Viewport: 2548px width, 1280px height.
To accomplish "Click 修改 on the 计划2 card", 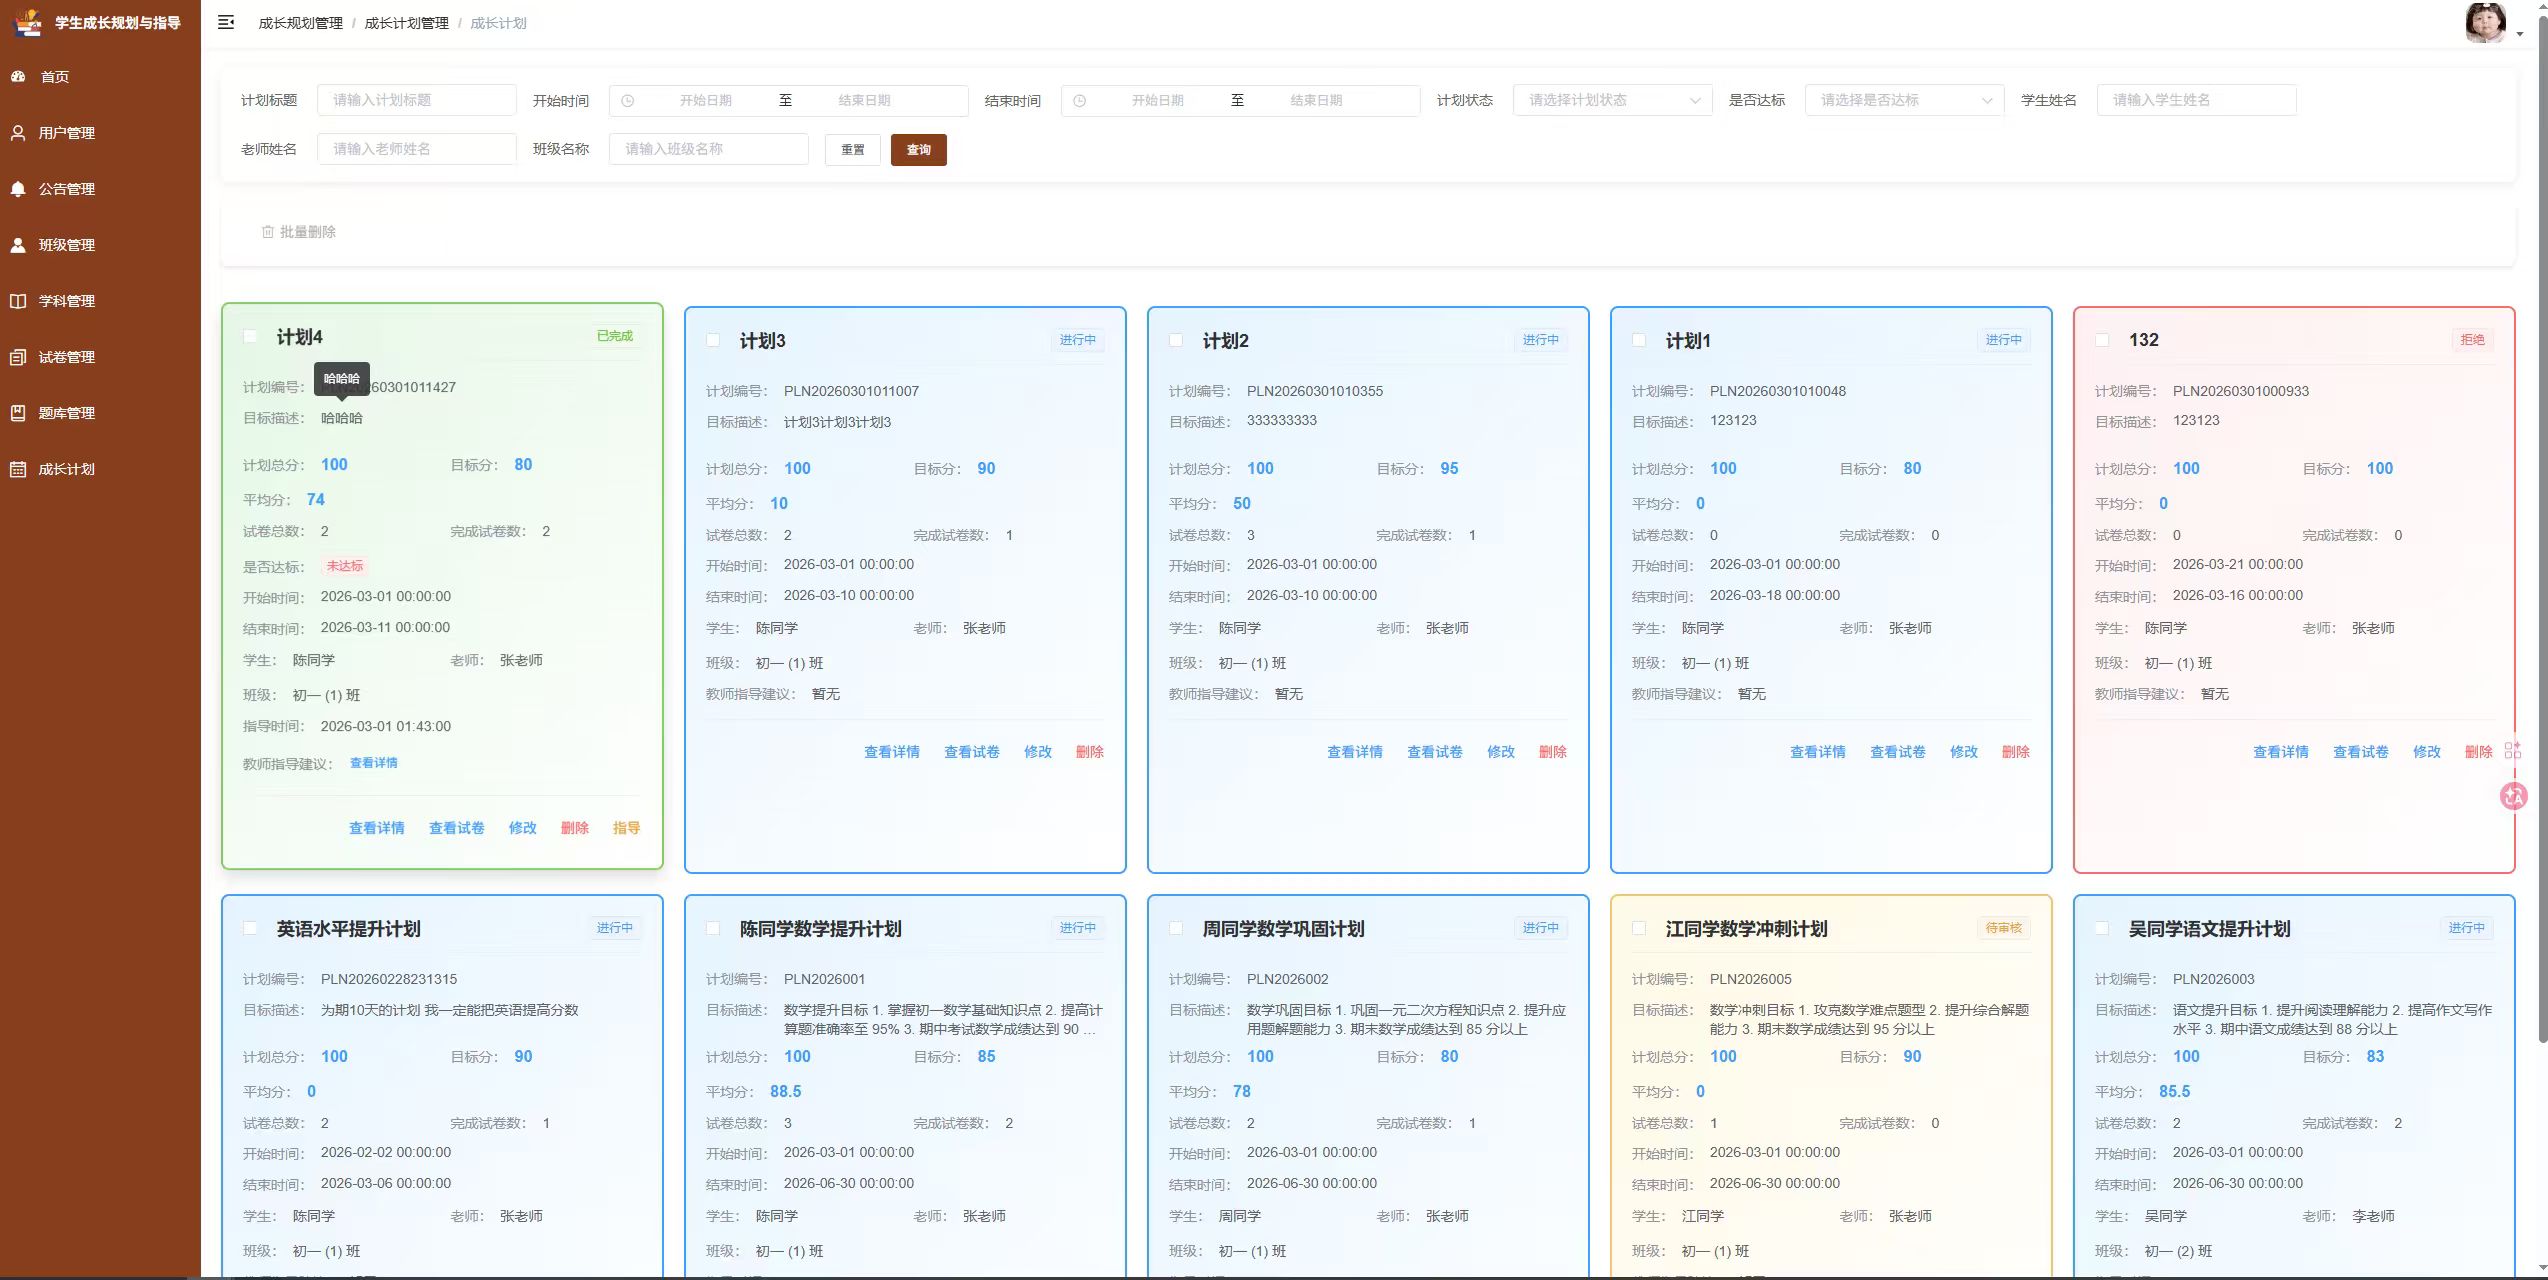I will tap(1501, 752).
